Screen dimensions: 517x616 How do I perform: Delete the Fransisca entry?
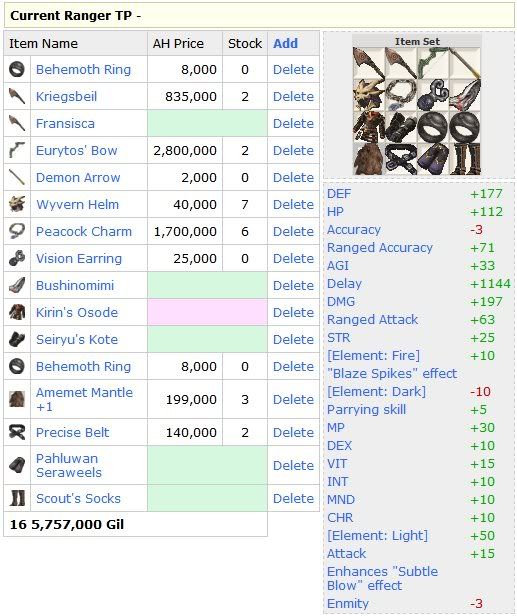tap(293, 123)
